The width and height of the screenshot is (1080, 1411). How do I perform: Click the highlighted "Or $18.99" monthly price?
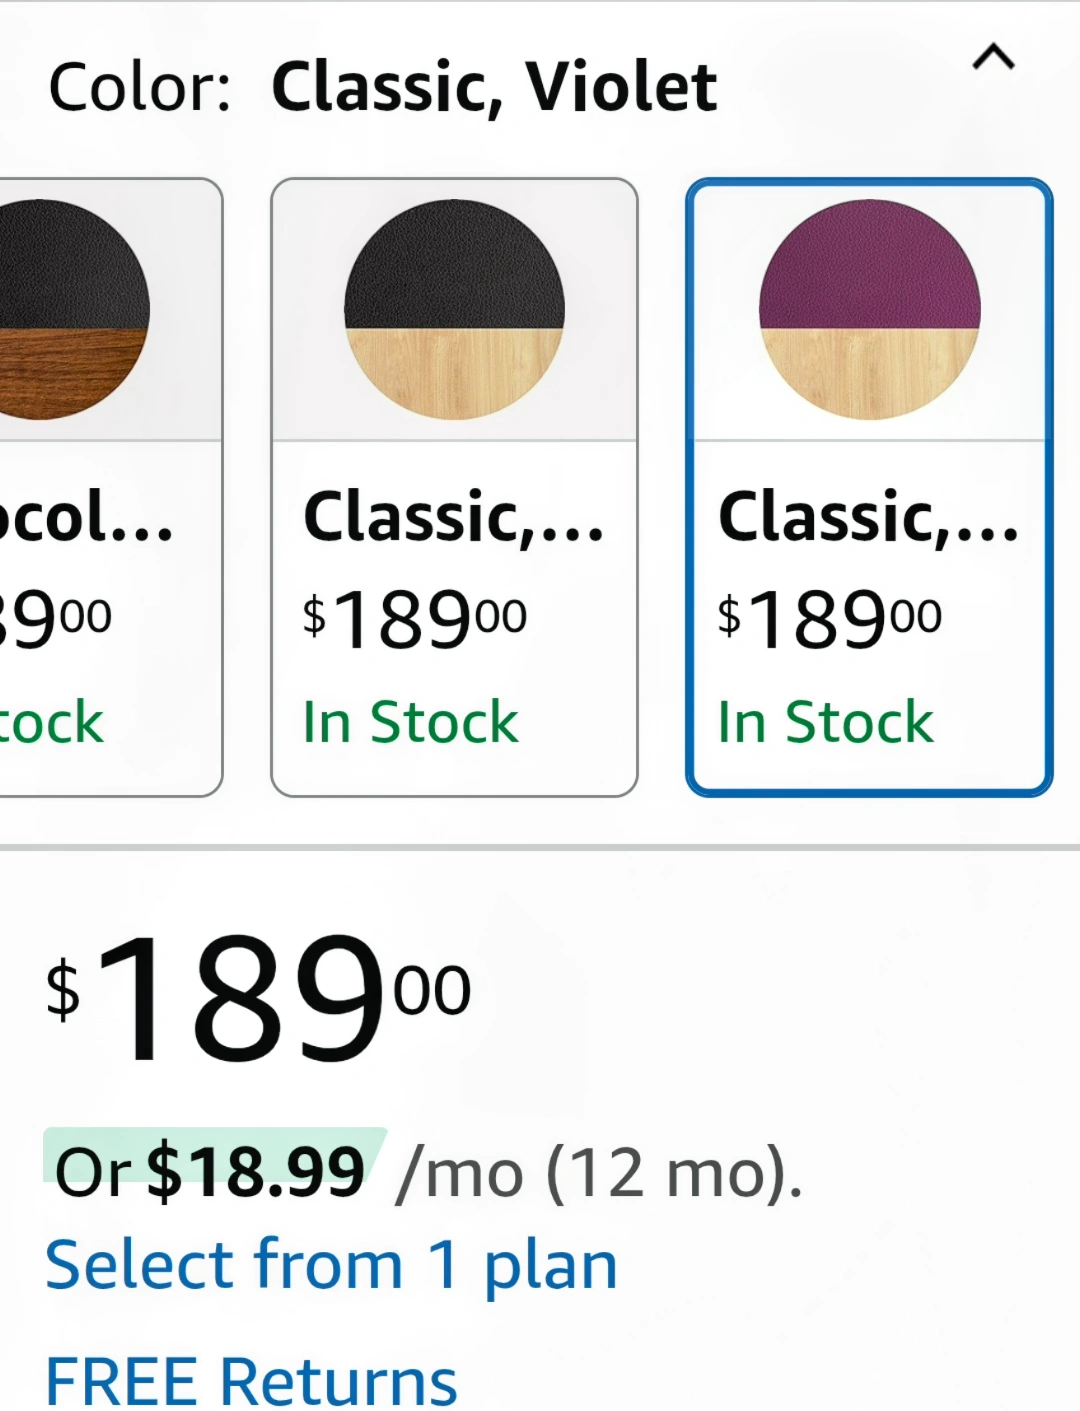click(x=211, y=1171)
